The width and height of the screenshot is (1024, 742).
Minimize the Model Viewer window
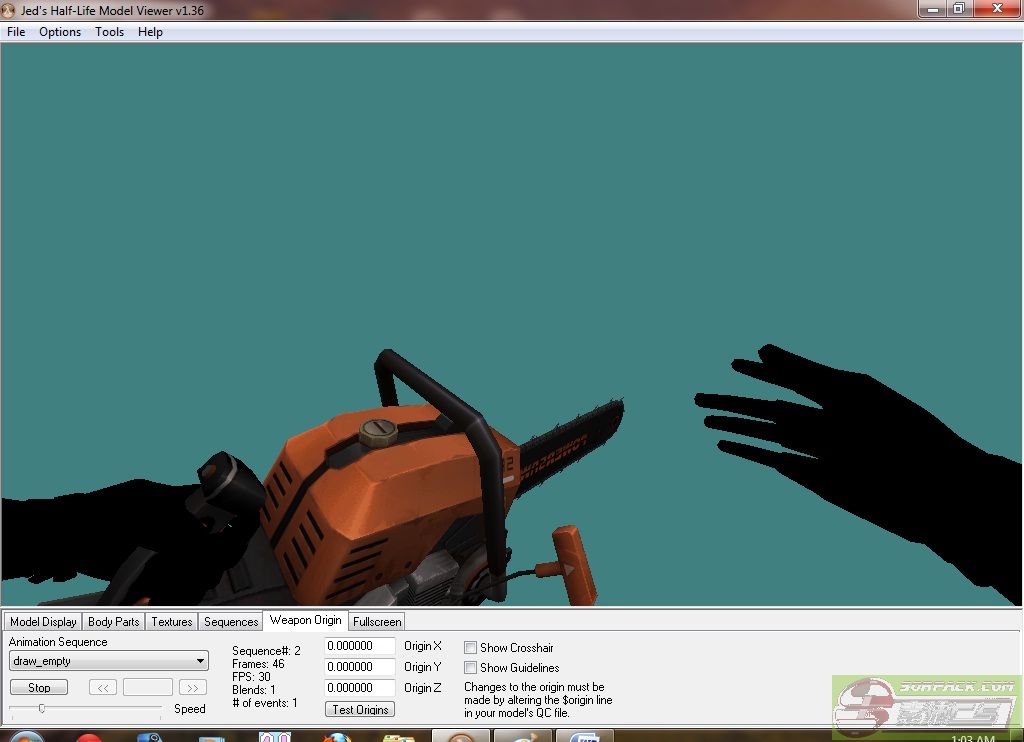point(933,9)
